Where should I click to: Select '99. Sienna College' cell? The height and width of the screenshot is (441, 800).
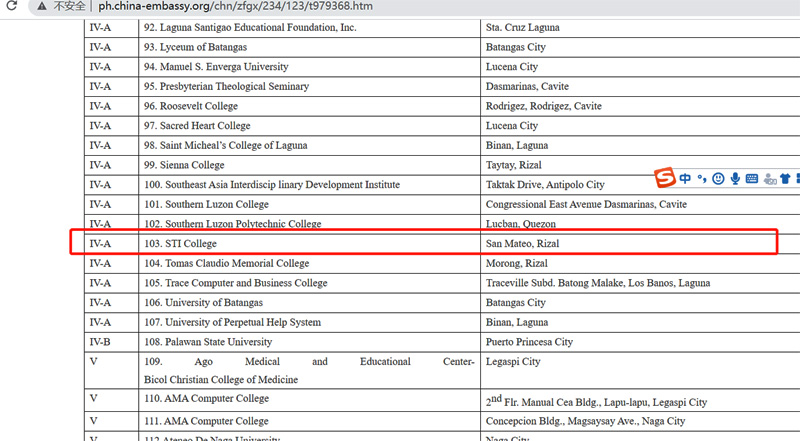coord(184,165)
